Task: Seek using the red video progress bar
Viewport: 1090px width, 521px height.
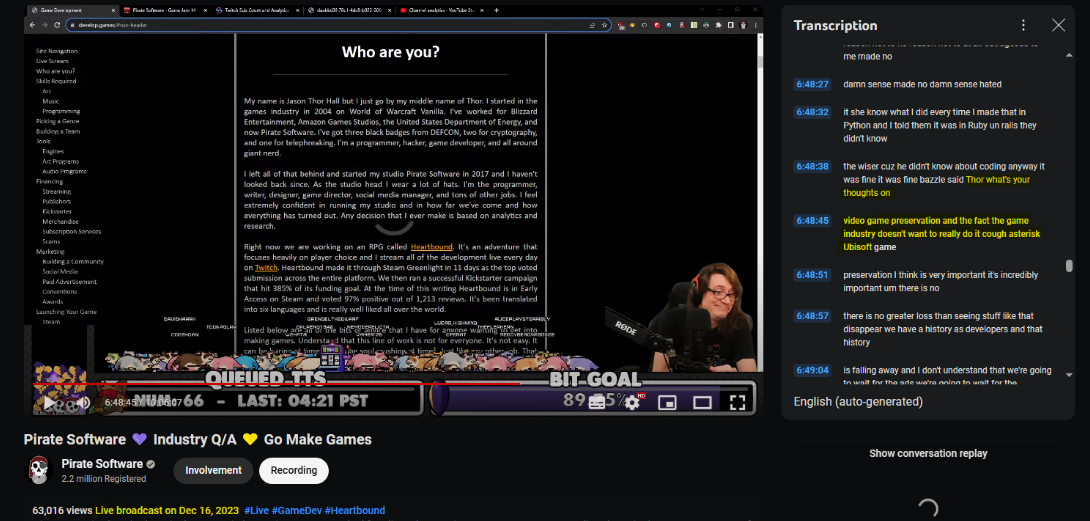Action: tap(393, 383)
